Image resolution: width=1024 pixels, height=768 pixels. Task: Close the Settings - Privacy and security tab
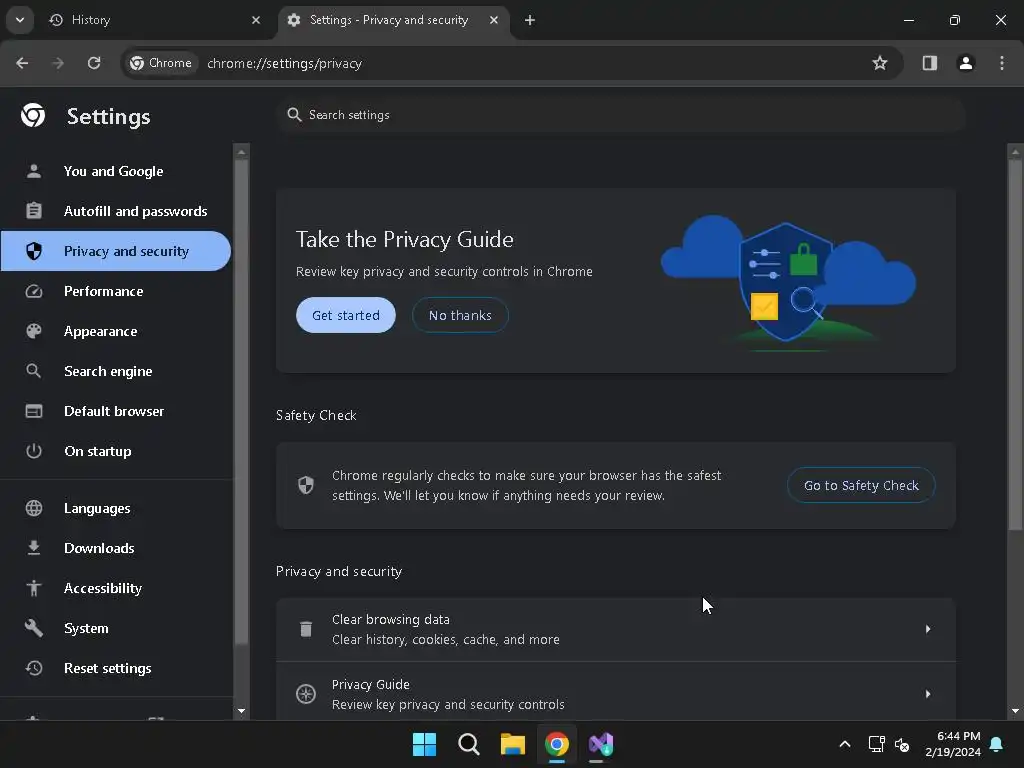click(x=494, y=20)
